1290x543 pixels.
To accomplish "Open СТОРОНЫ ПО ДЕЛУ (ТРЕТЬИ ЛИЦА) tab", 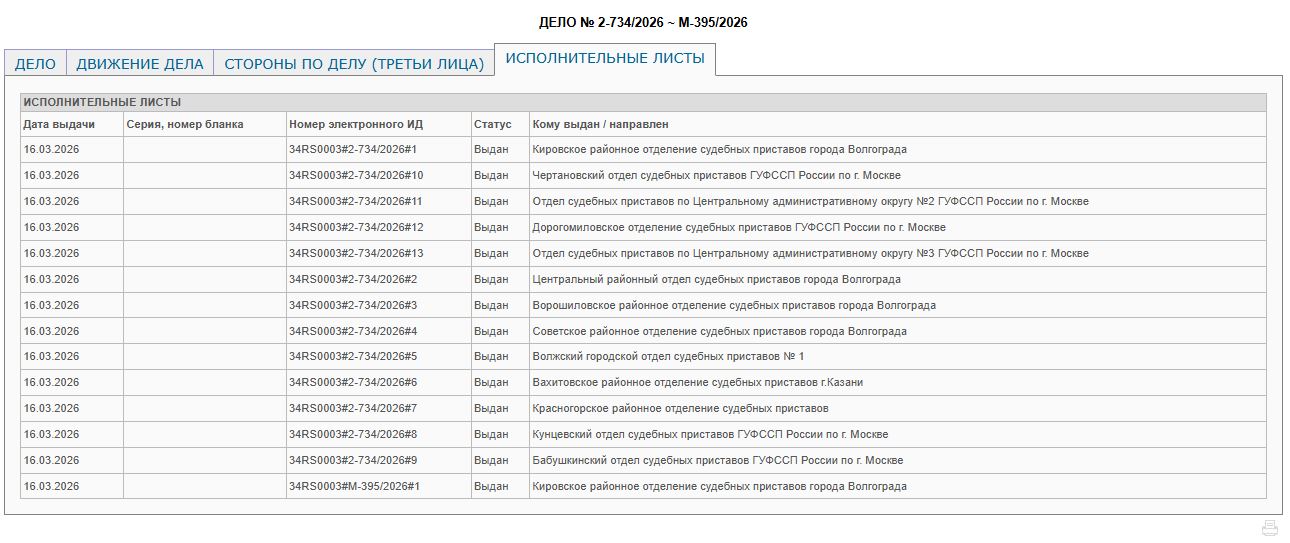I will pos(354,63).
